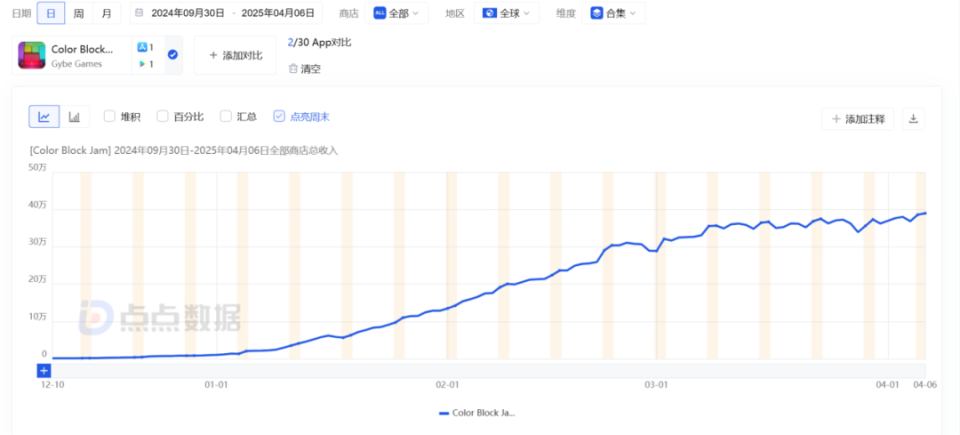Click the blue plus button below chart
This screenshot has width=960, height=435.
43,371
